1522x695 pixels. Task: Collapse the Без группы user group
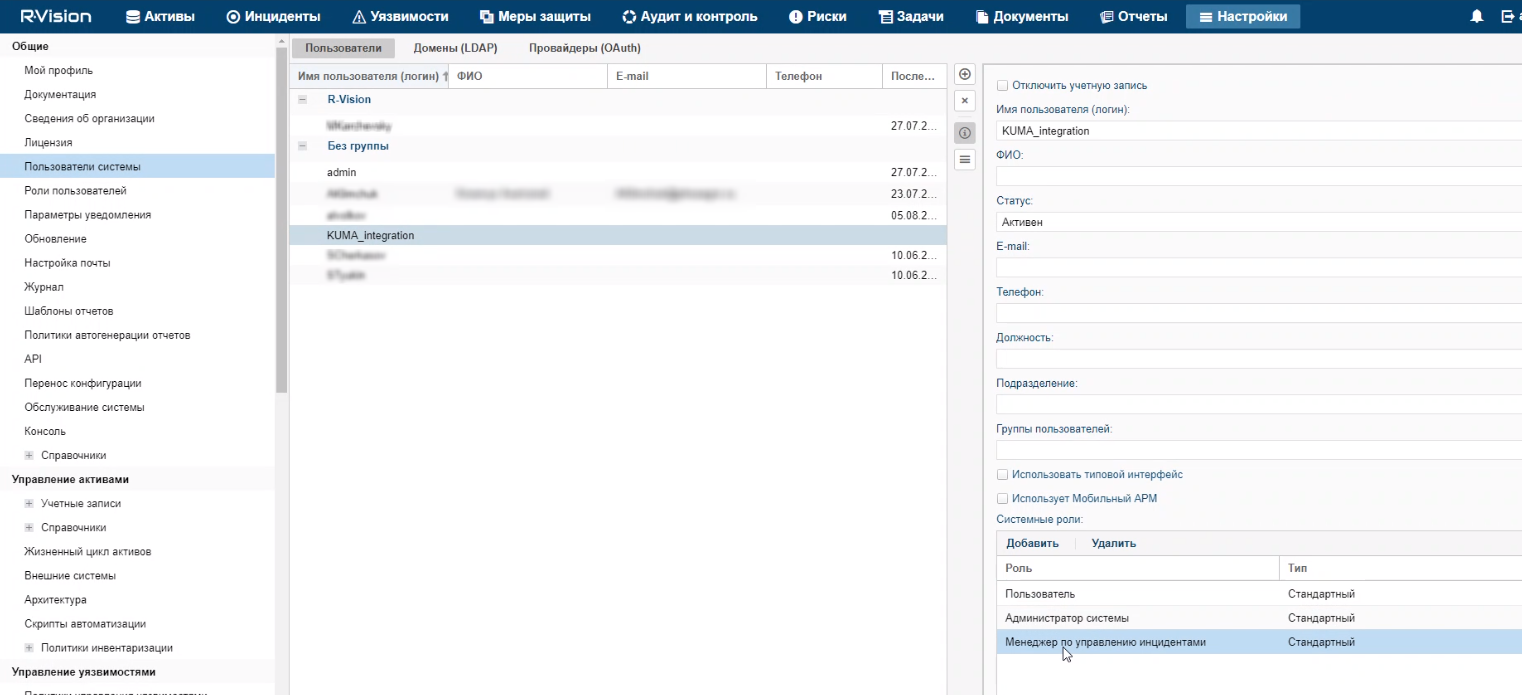point(301,145)
